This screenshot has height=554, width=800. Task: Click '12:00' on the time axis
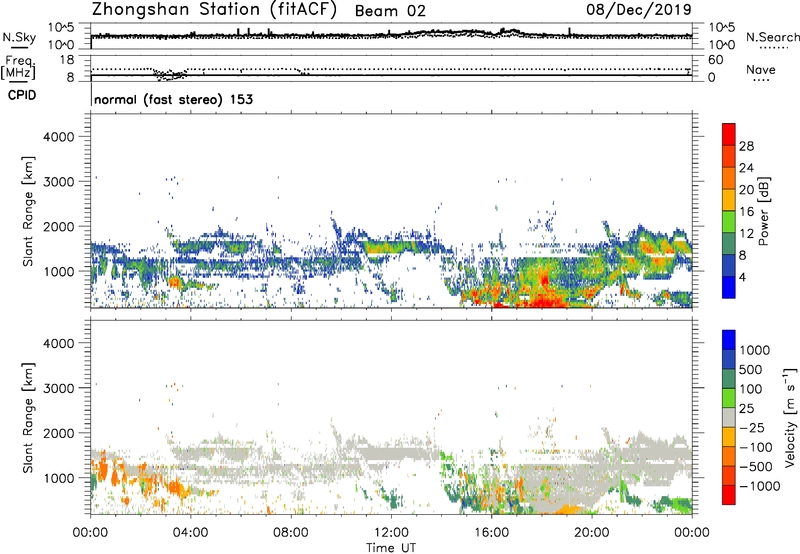[x=391, y=533]
